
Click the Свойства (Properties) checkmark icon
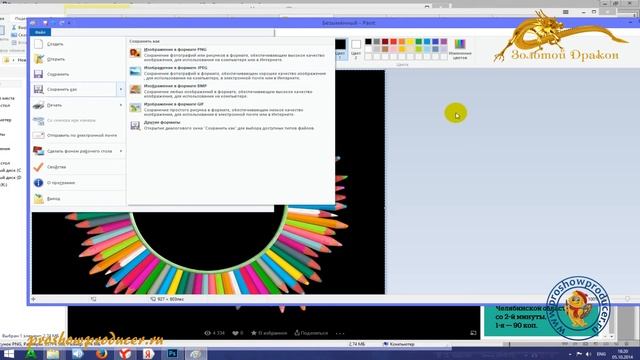(x=38, y=167)
